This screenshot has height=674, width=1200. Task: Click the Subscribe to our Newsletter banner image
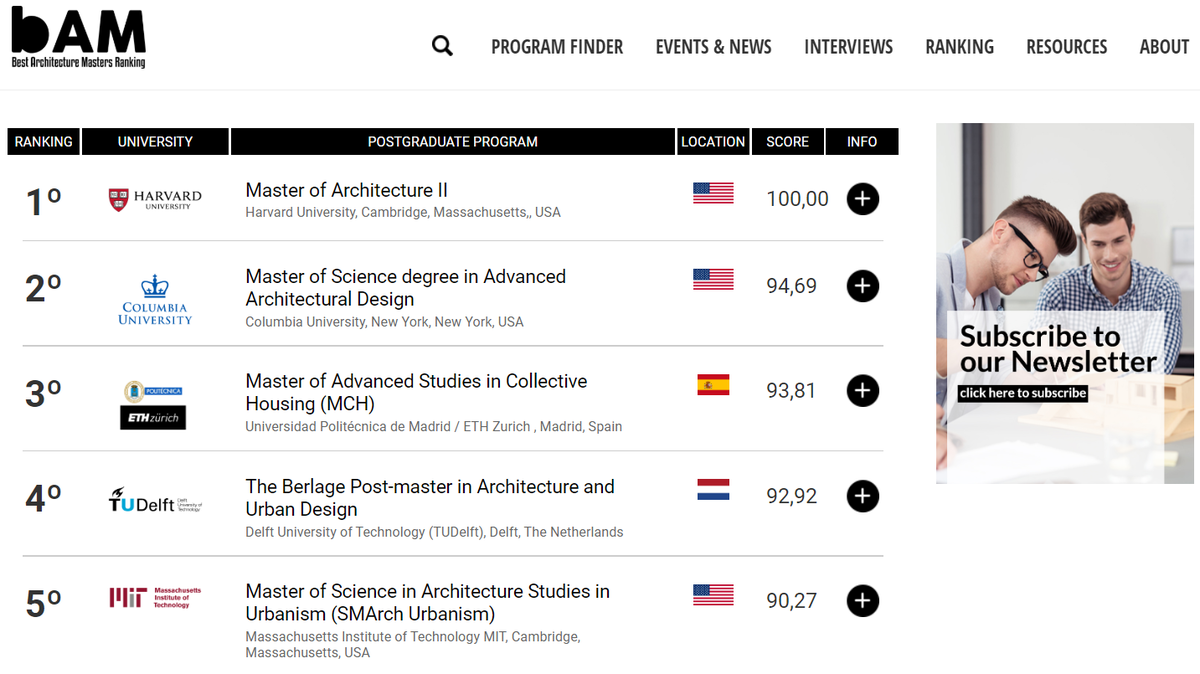[x=1067, y=303]
